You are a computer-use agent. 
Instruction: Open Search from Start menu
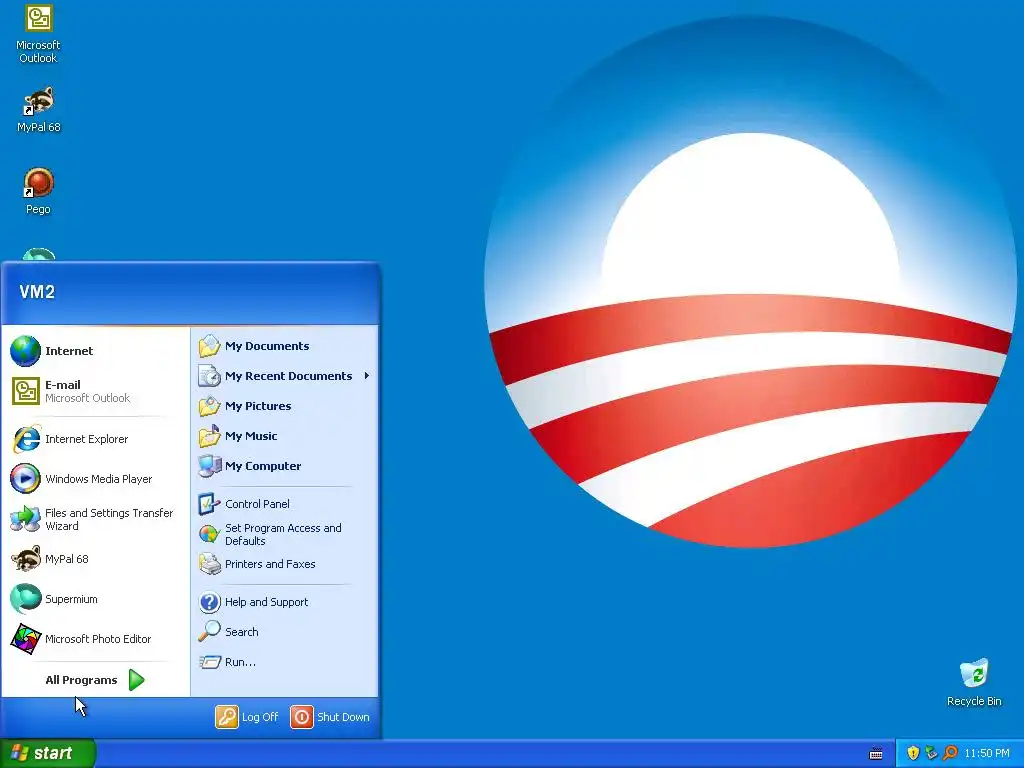(285, 632)
